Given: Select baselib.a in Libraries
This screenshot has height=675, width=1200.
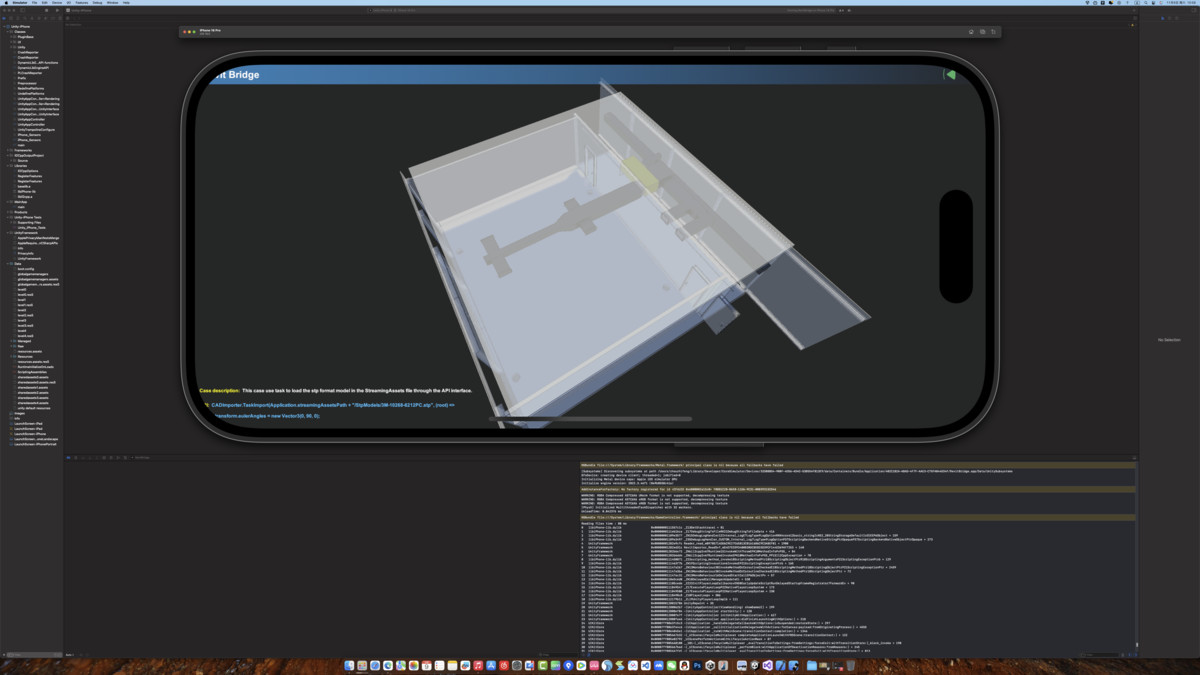Looking at the screenshot, I should click(24, 187).
